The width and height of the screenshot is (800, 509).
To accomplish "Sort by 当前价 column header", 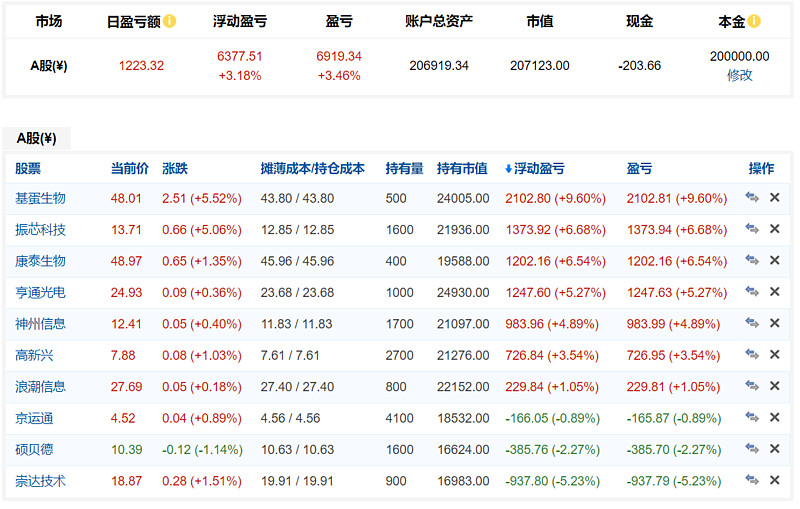I will (130, 168).
